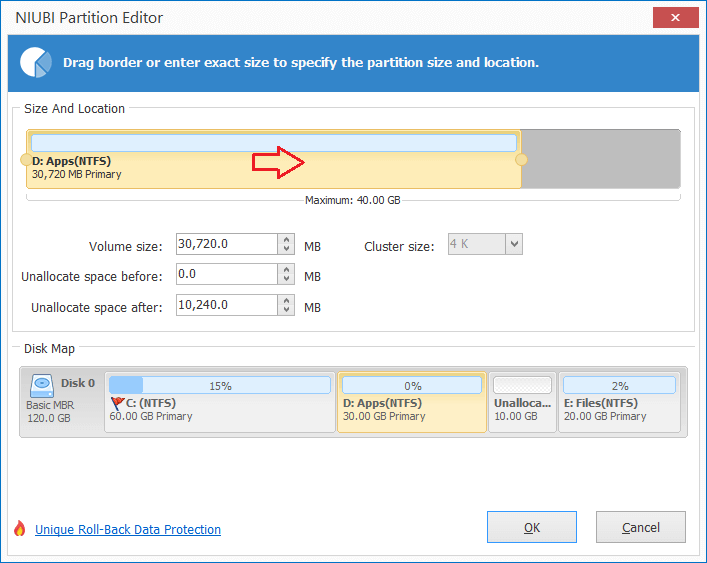Decrease Volume size with down spinner arrow

click(x=286, y=249)
